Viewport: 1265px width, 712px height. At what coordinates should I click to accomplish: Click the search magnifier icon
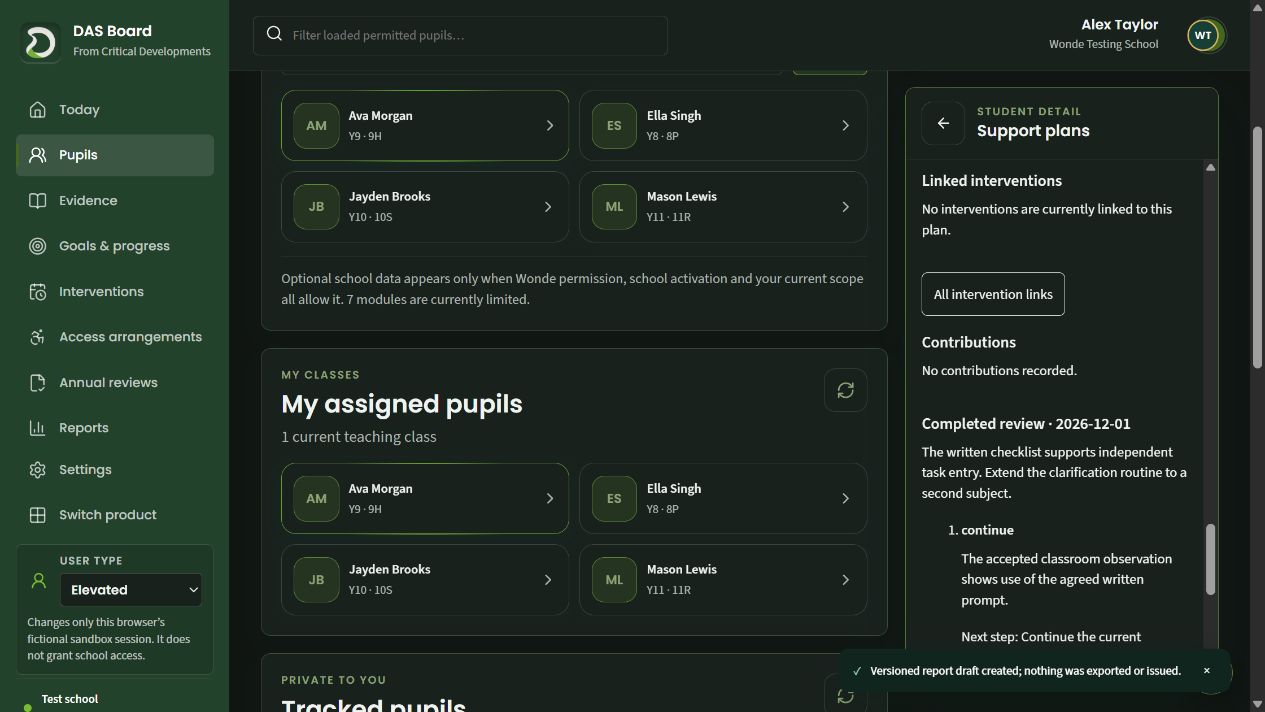274,34
